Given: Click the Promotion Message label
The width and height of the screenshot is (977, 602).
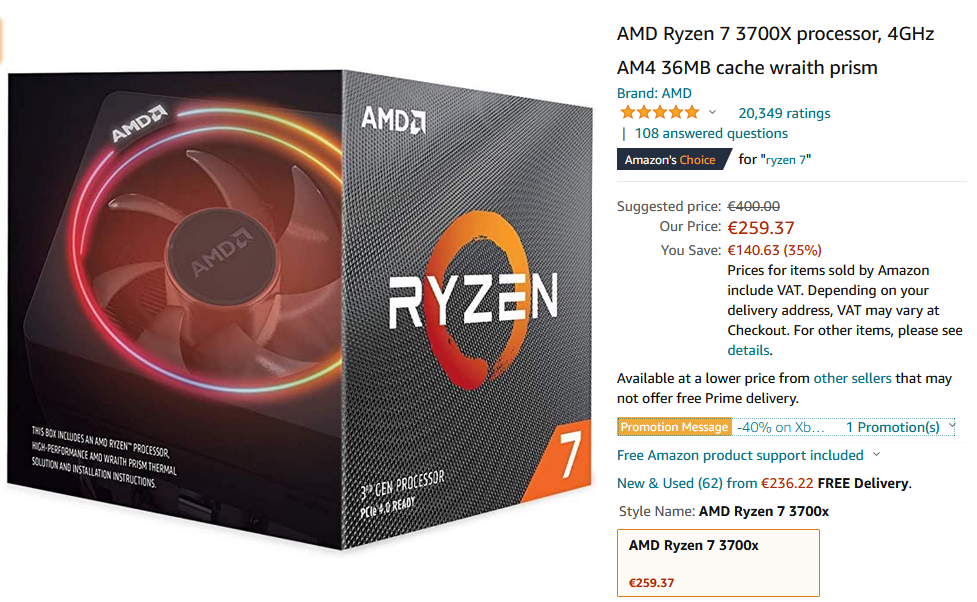Looking at the screenshot, I should pyautogui.click(x=674, y=427).
